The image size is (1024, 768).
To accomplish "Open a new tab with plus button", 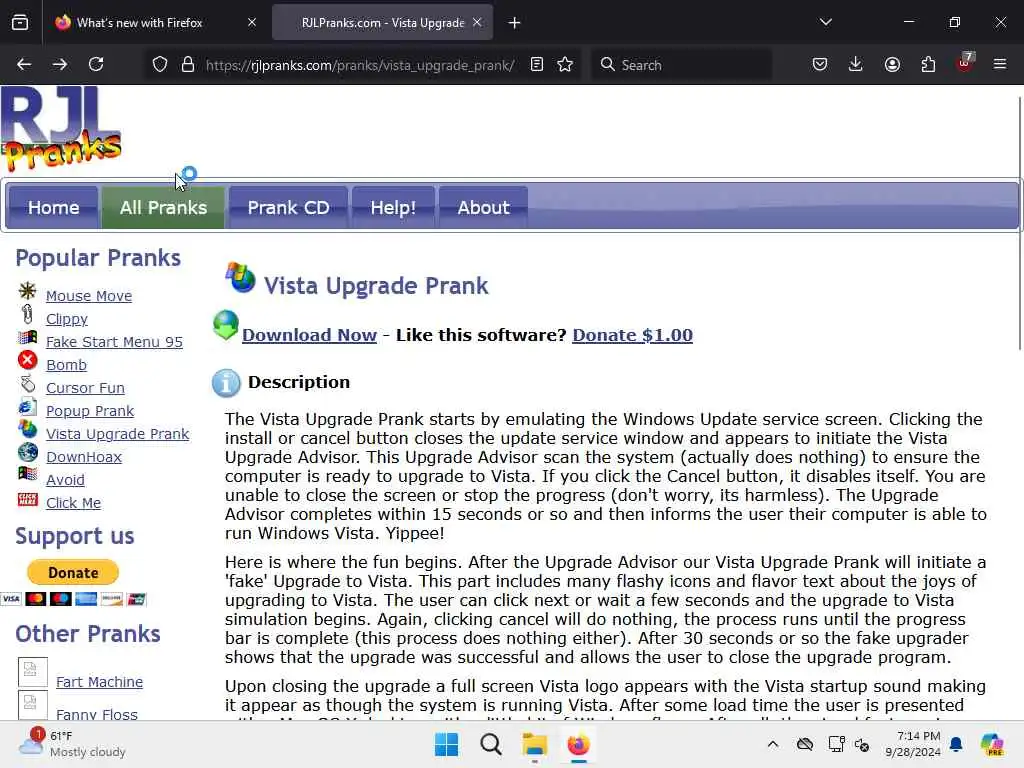I will pos(515,23).
